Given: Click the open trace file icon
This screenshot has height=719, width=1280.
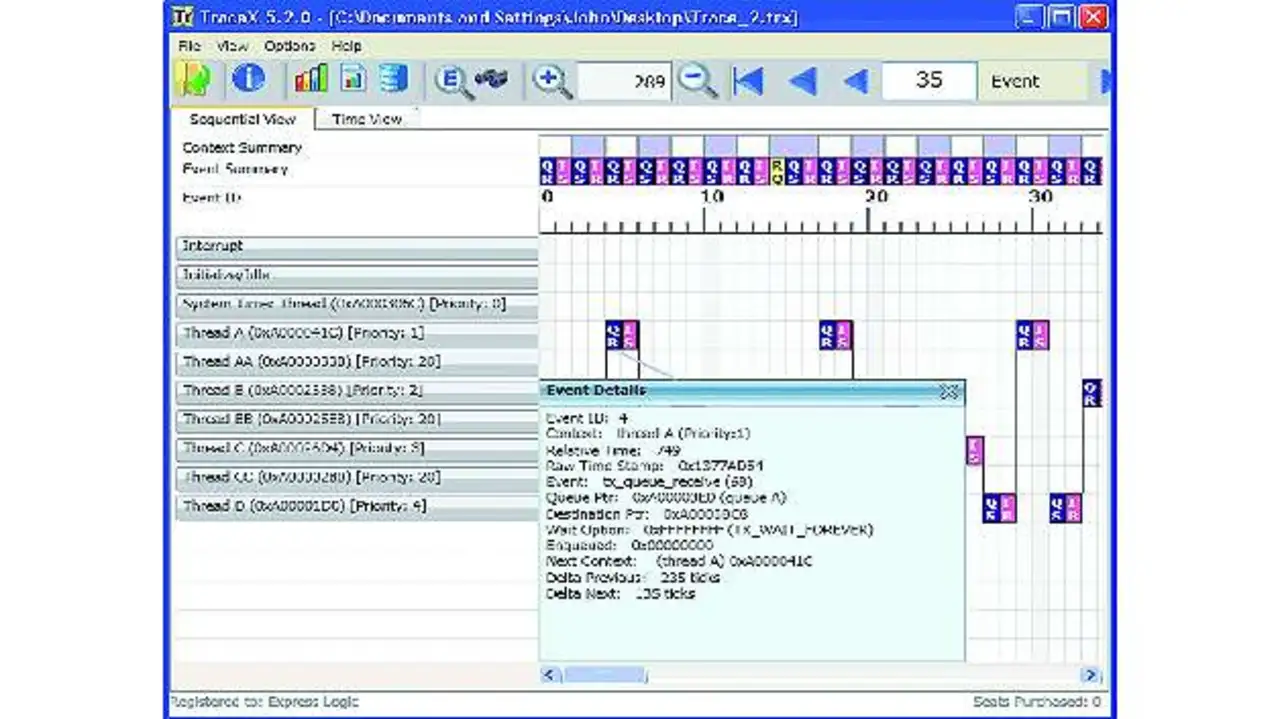Looking at the screenshot, I should point(192,80).
